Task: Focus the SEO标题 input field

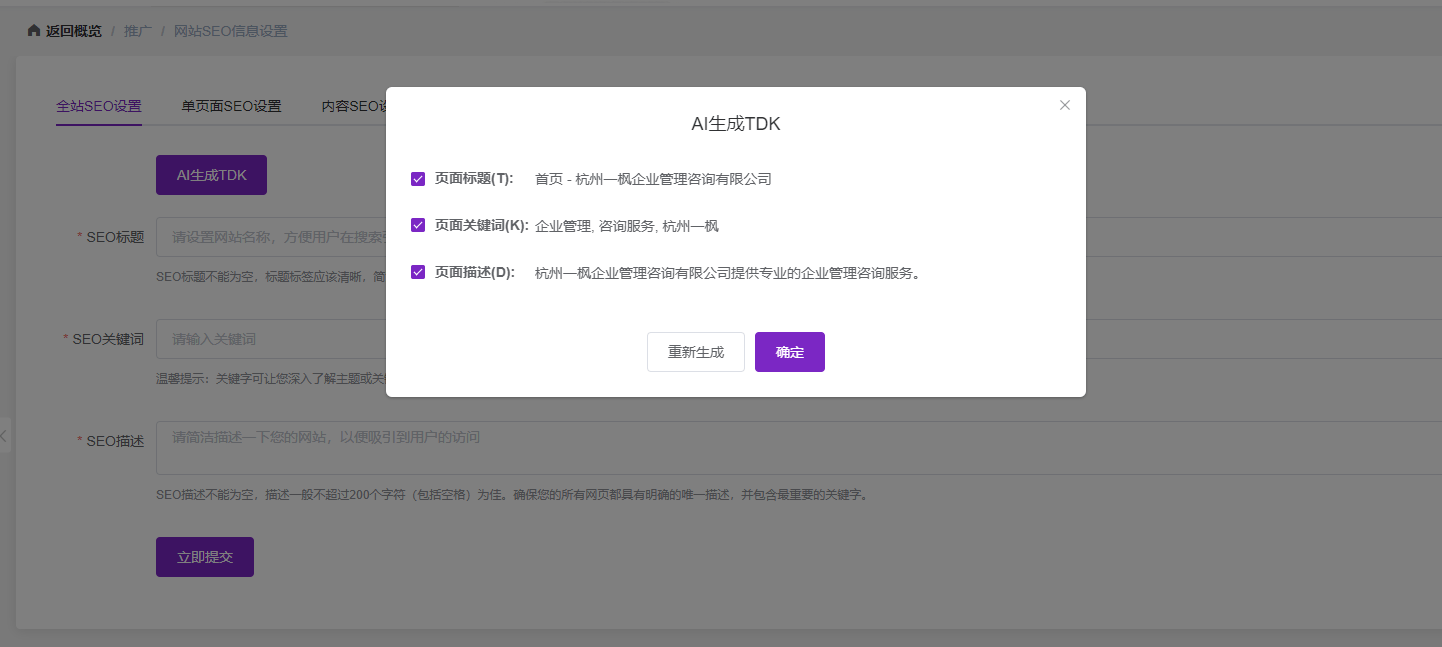Action: (270, 237)
